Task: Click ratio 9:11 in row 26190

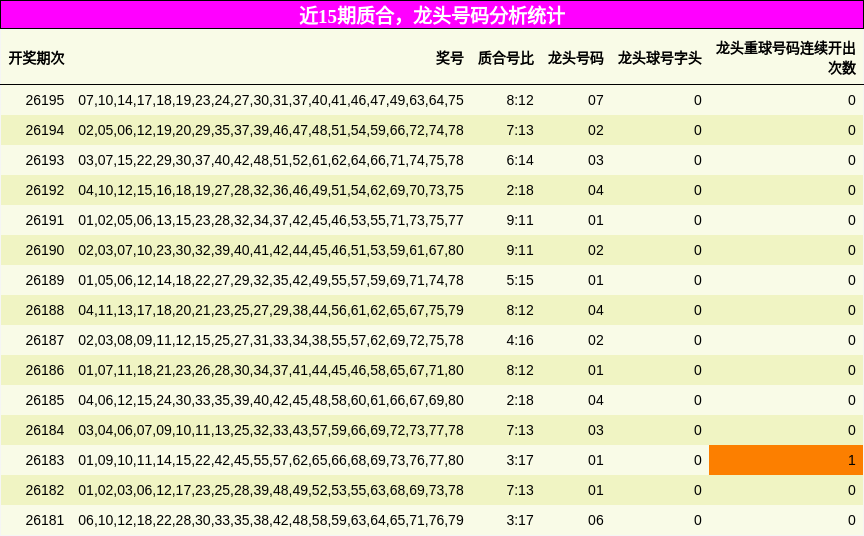Action: coord(520,250)
